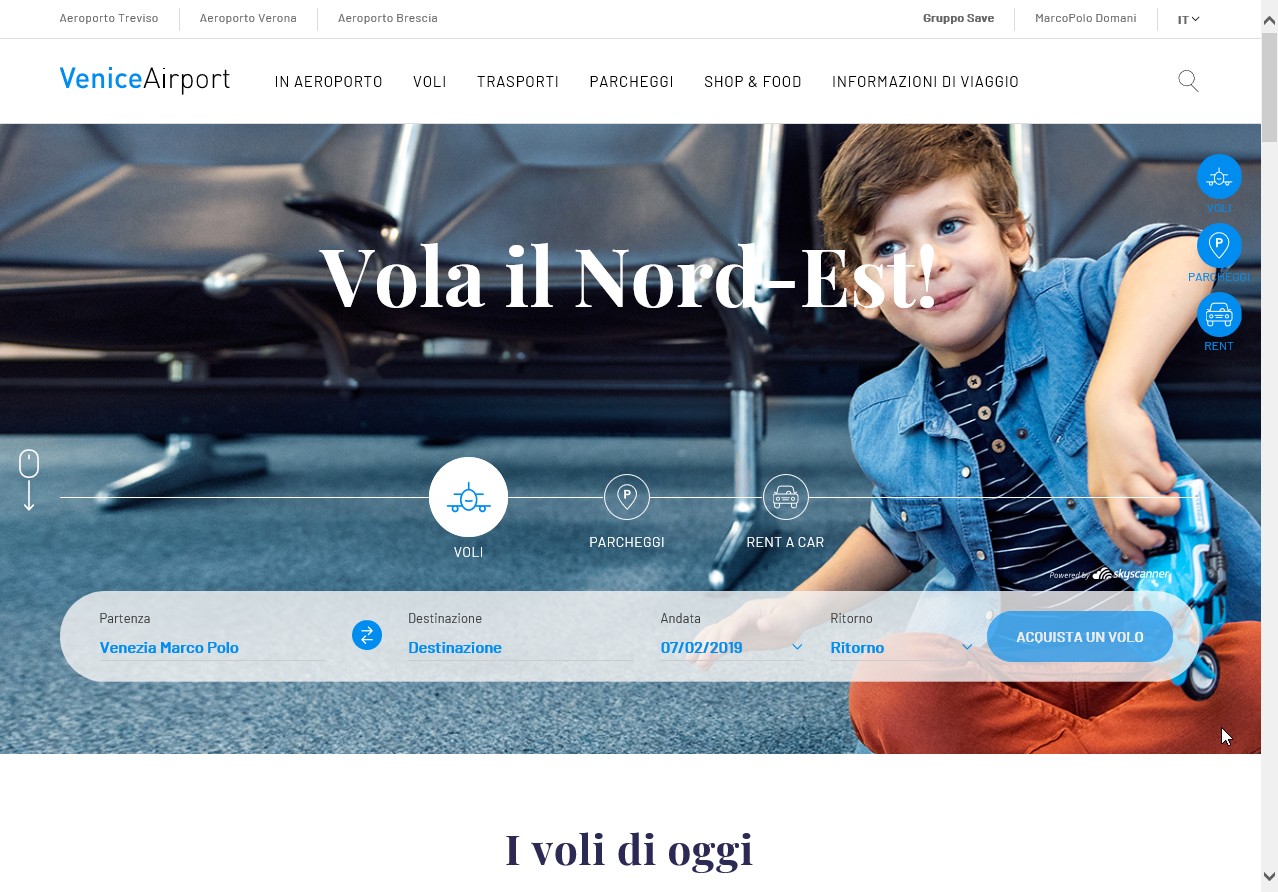Swap departure and destination with arrows icon

click(x=367, y=635)
